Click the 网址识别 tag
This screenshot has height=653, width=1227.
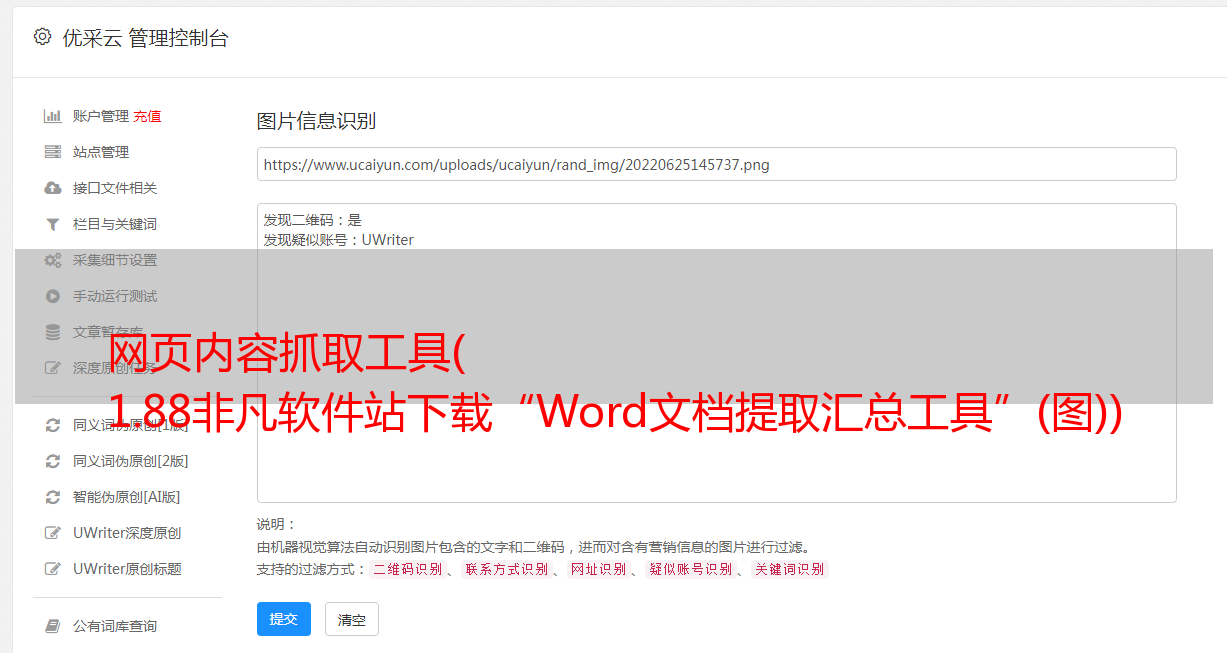click(598, 569)
